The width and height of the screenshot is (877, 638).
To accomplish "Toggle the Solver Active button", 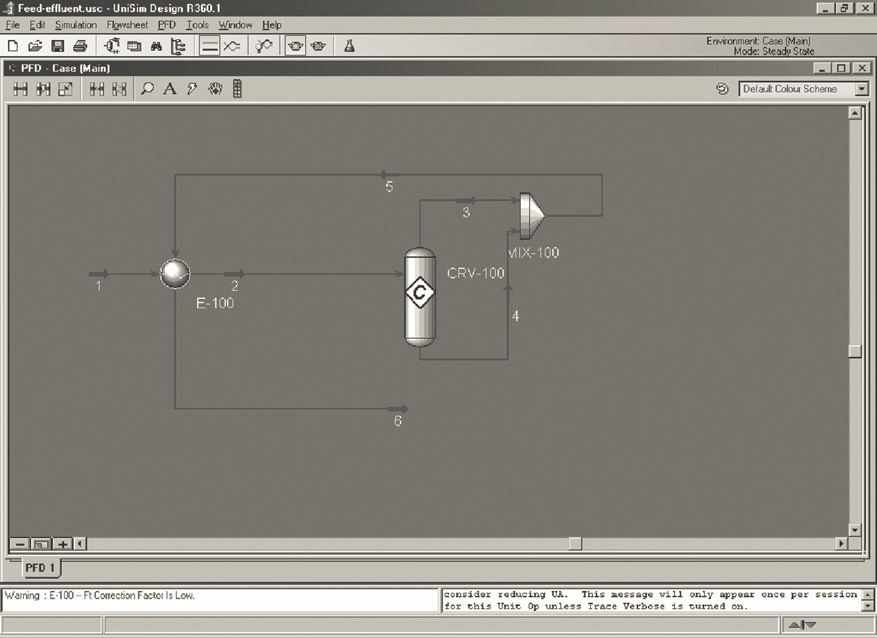I will [296, 46].
